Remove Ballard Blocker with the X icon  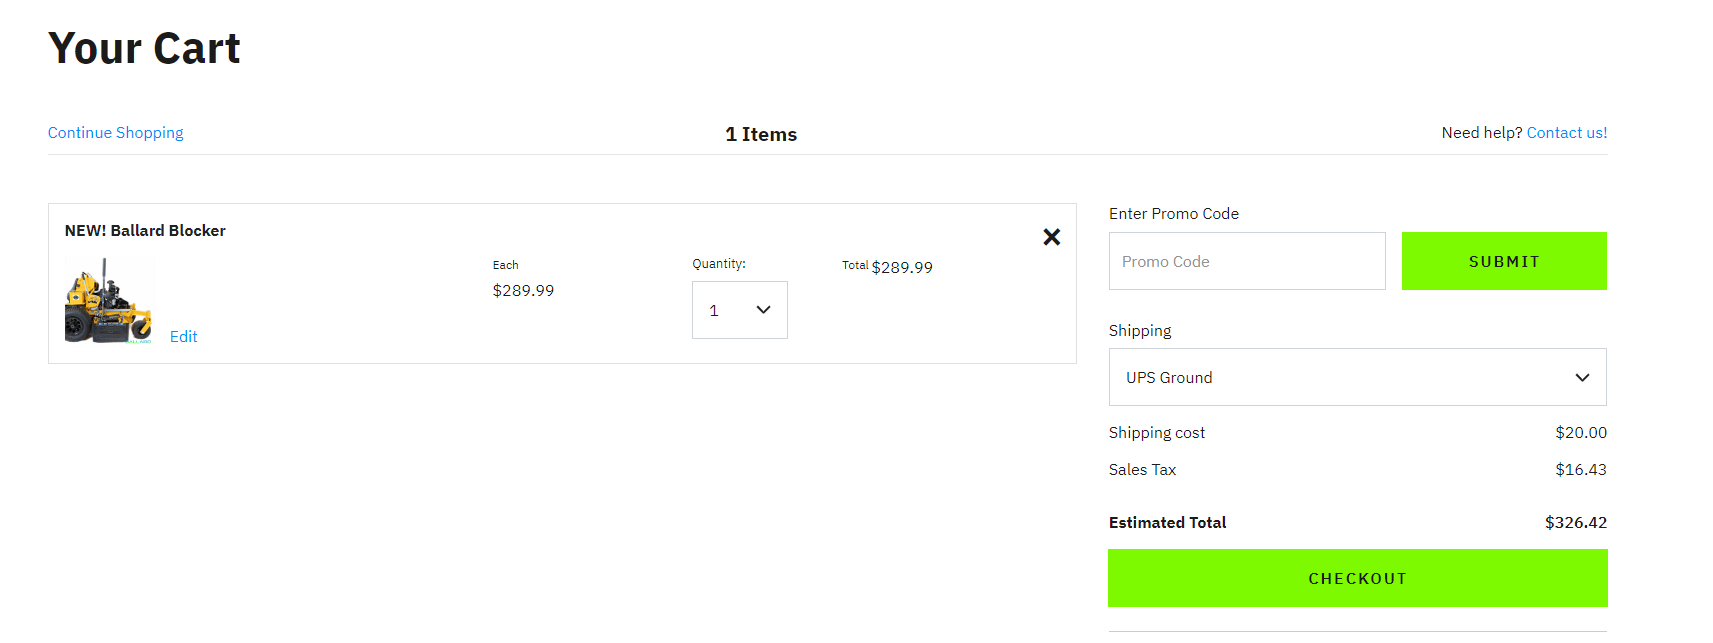(1051, 237)
